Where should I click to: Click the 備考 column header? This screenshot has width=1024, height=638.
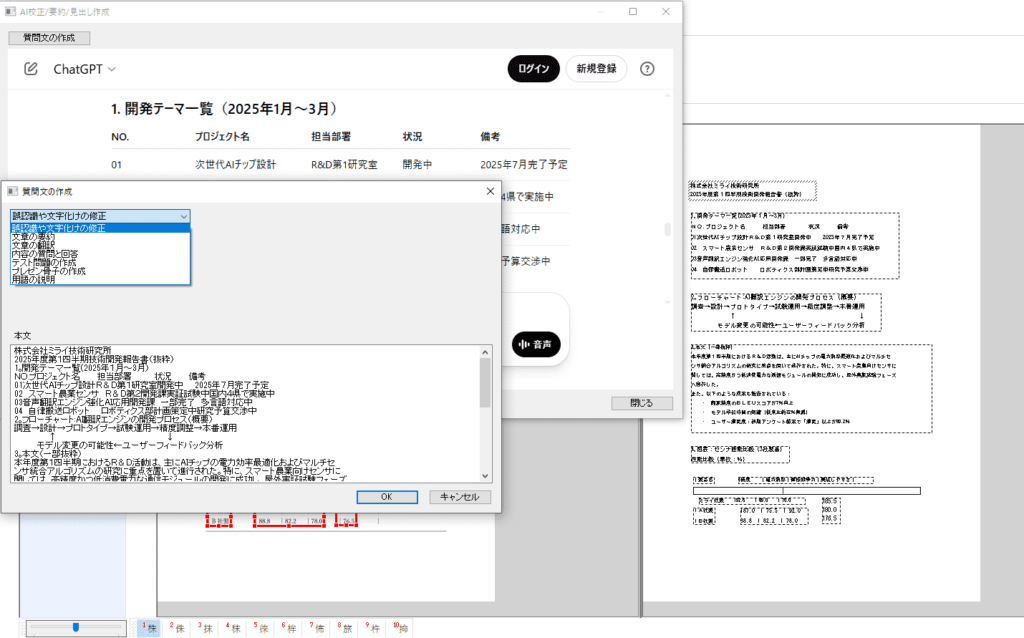click(490, 136)
